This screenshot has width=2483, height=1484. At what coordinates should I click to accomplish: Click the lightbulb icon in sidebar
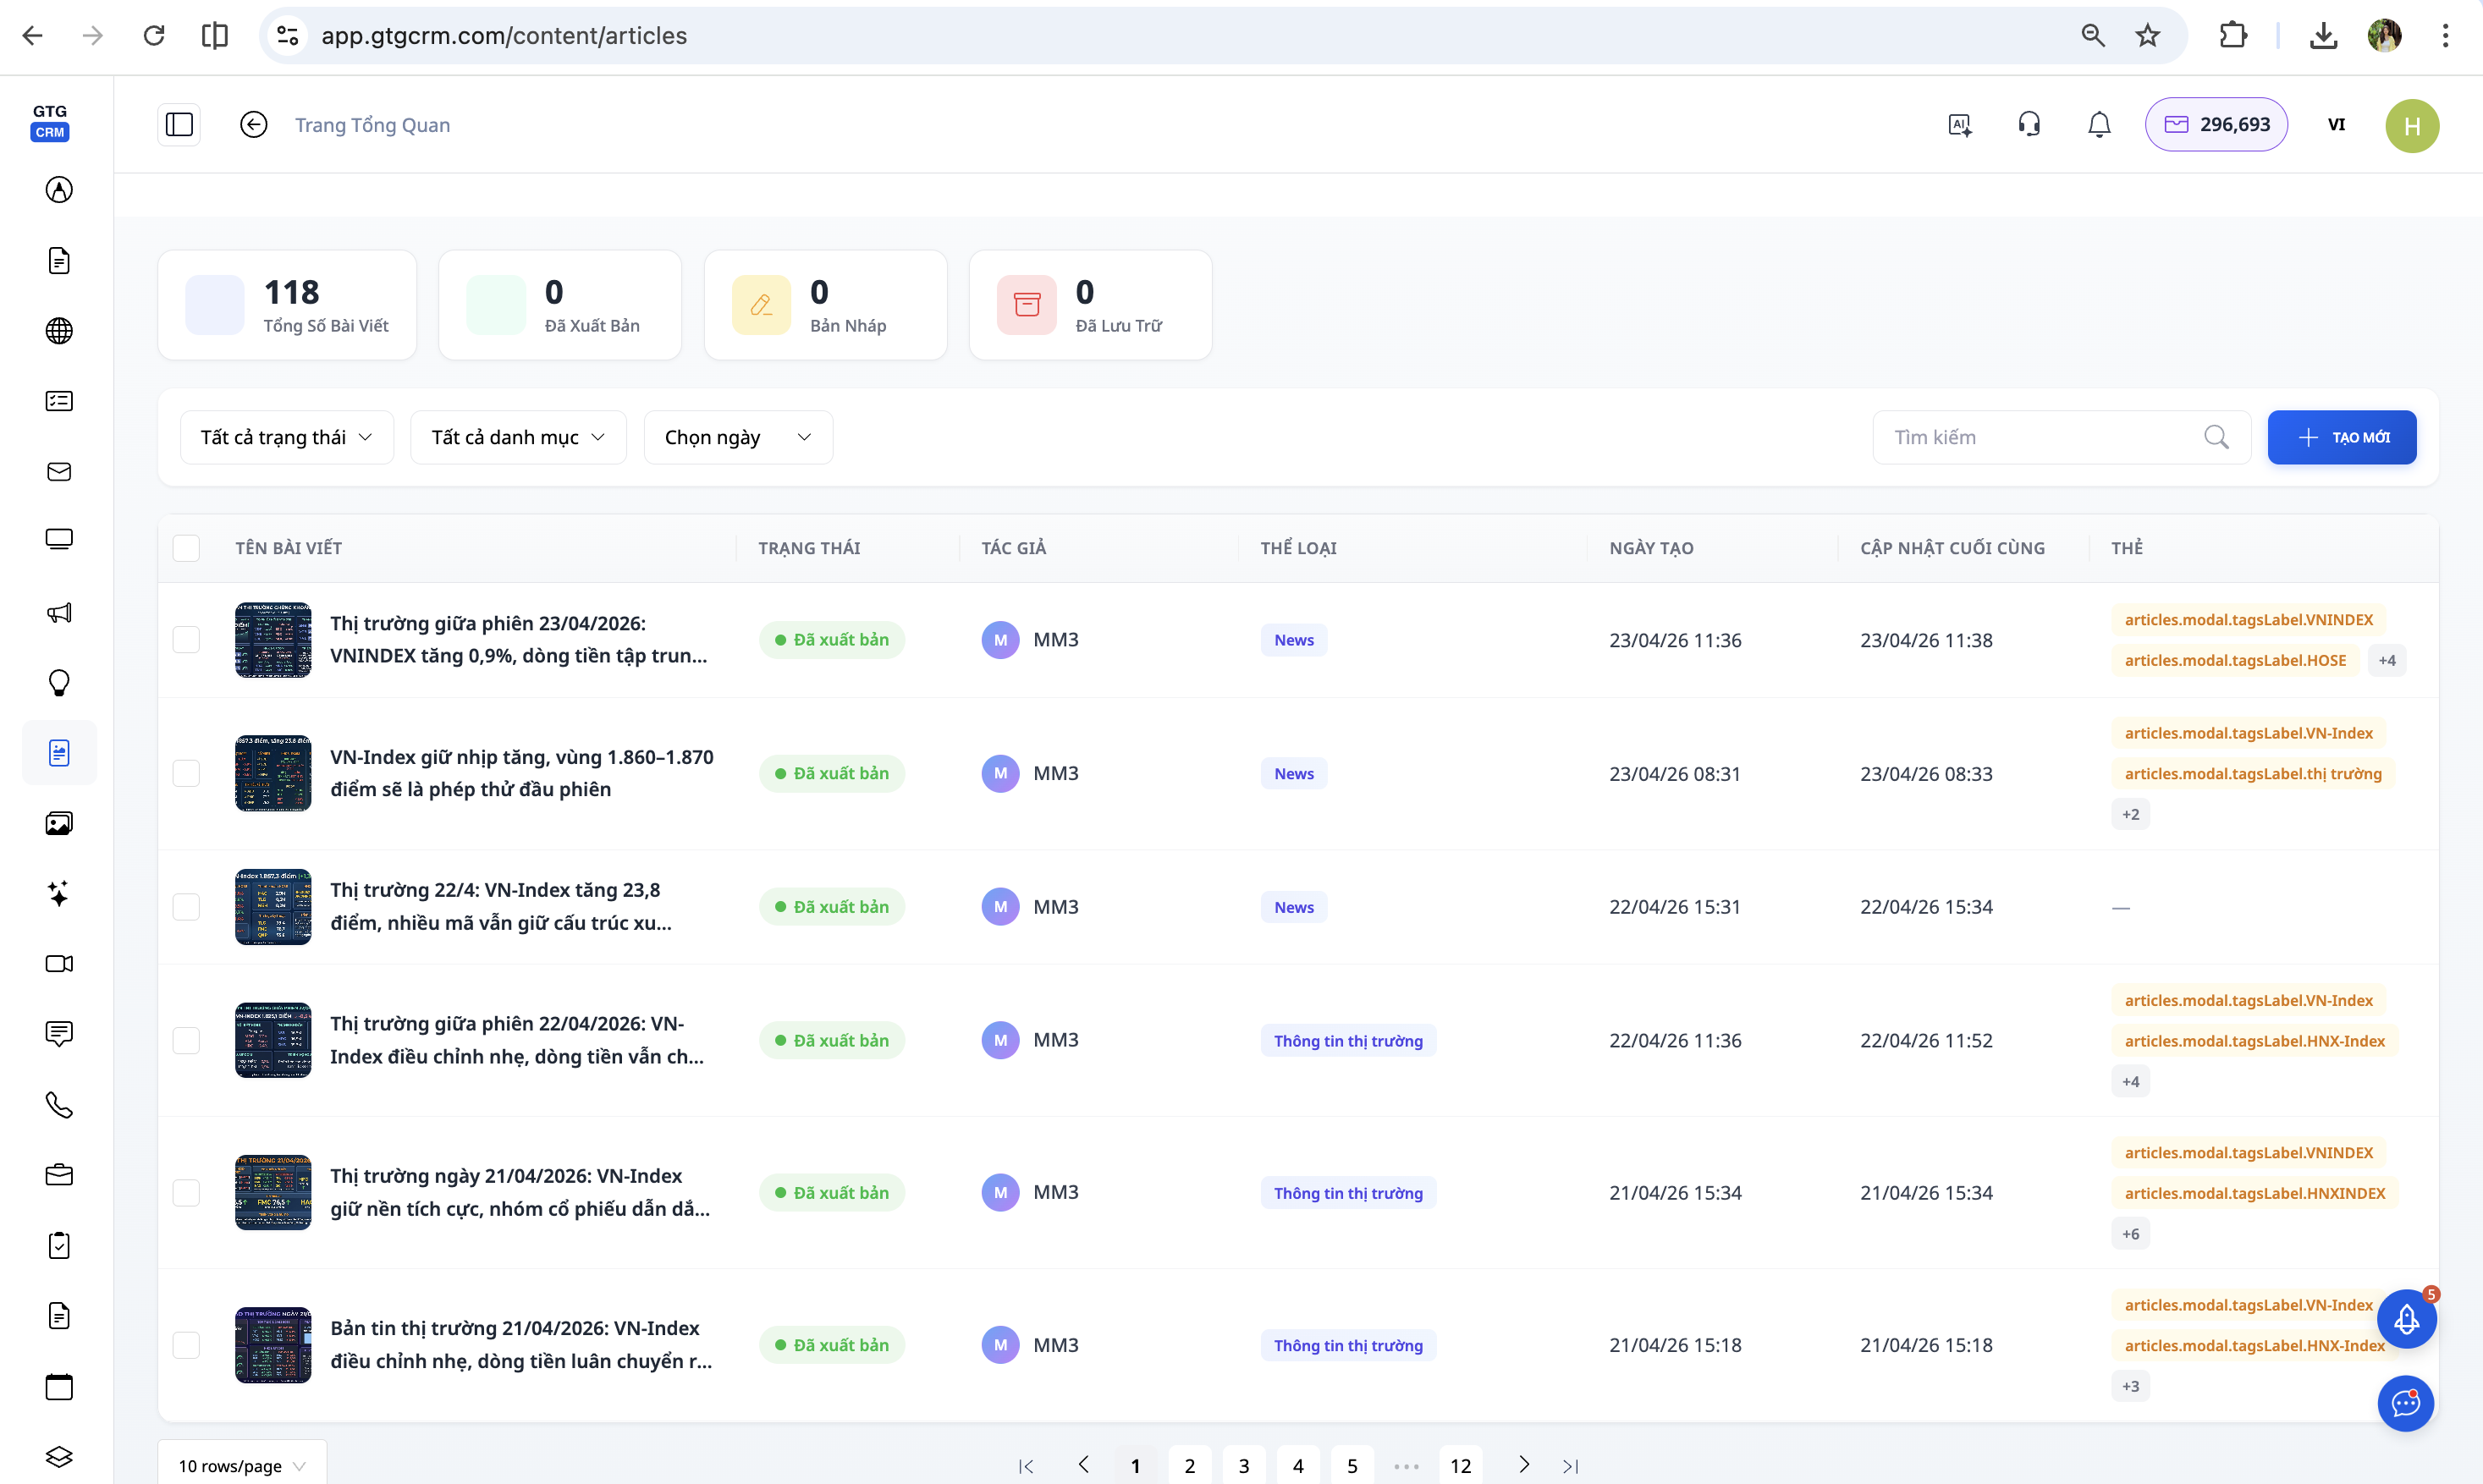click(59, 683)
